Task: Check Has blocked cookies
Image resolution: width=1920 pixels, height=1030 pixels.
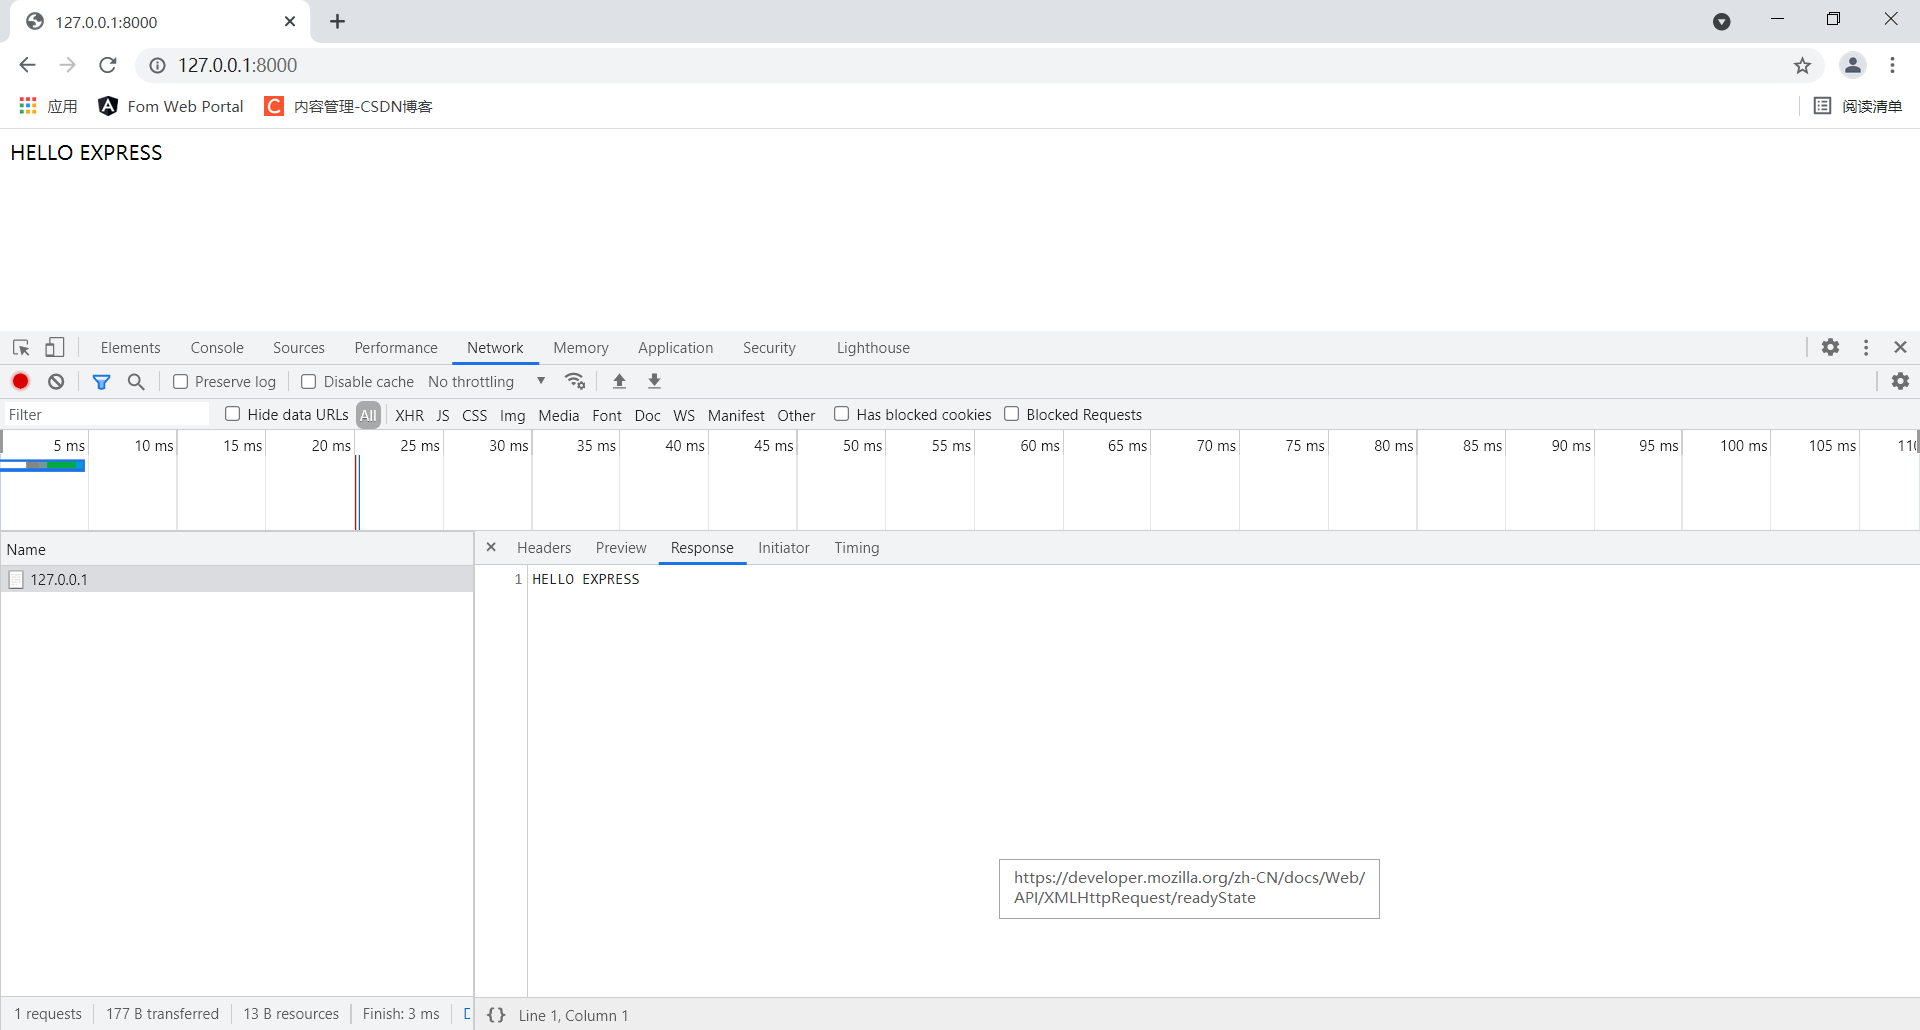Action: click(841, 414)
